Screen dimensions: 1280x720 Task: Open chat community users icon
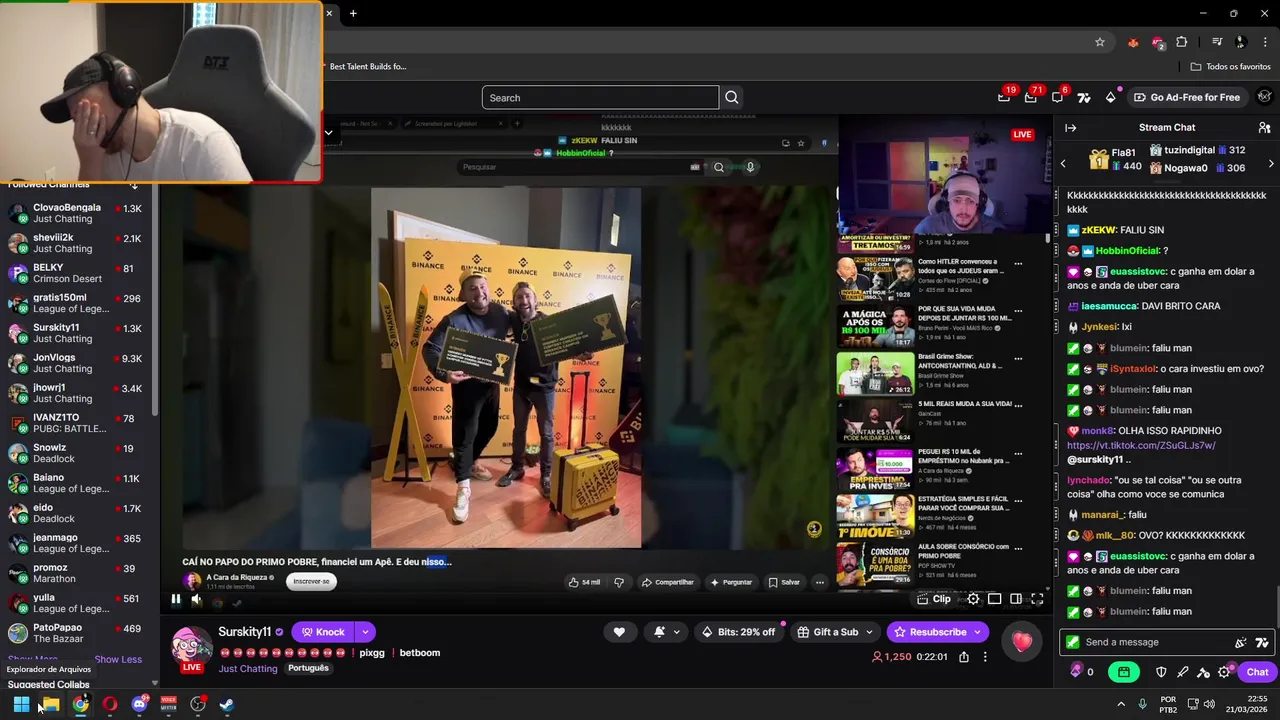coord(1264,128)
